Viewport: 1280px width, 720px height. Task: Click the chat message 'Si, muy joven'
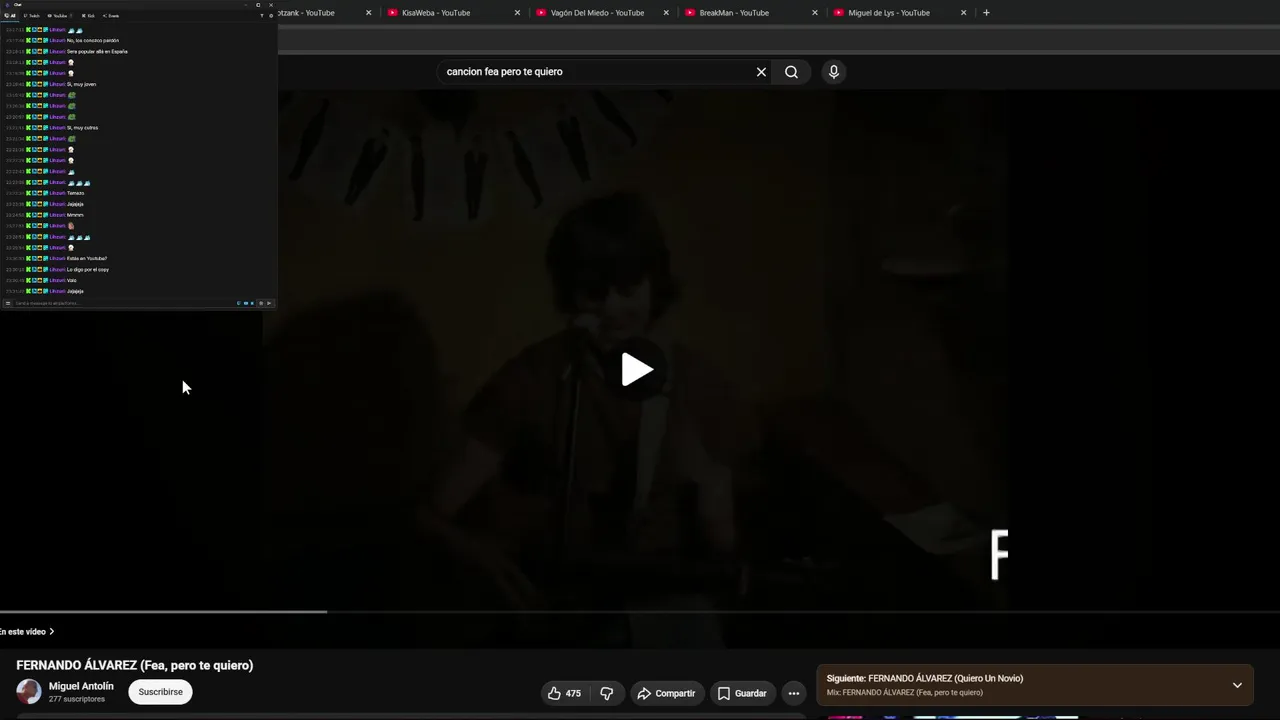[81, 84]
